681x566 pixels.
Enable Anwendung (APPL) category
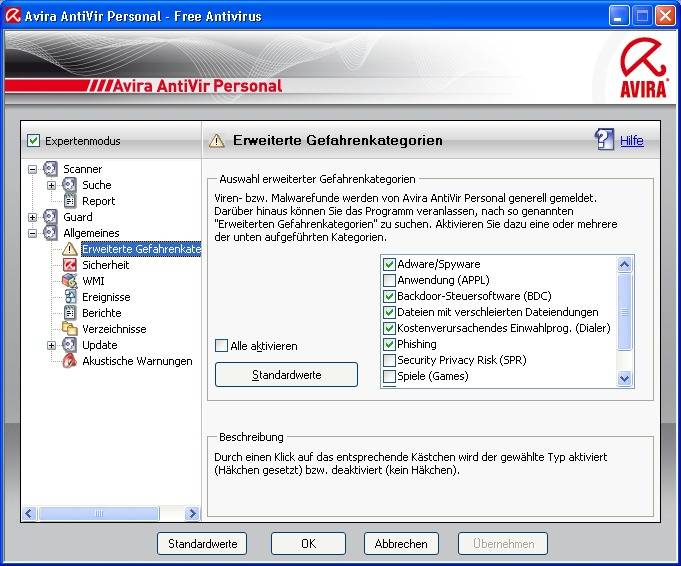coord(389,280)
